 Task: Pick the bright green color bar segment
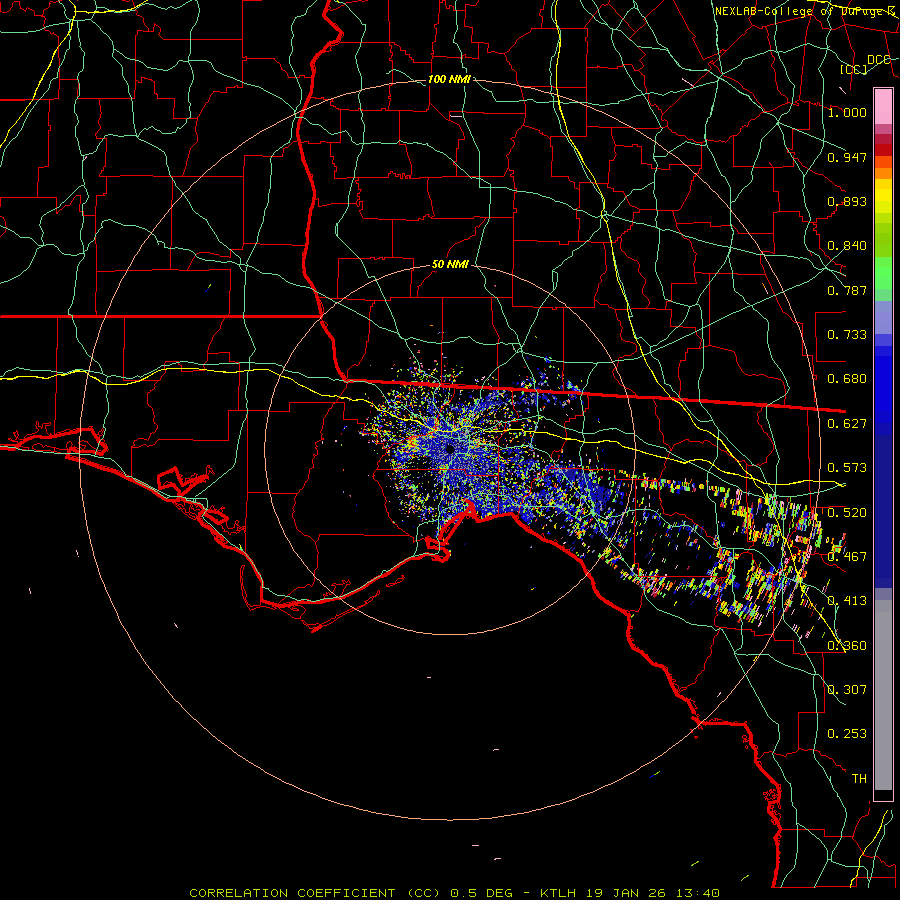tap(883, 273)
